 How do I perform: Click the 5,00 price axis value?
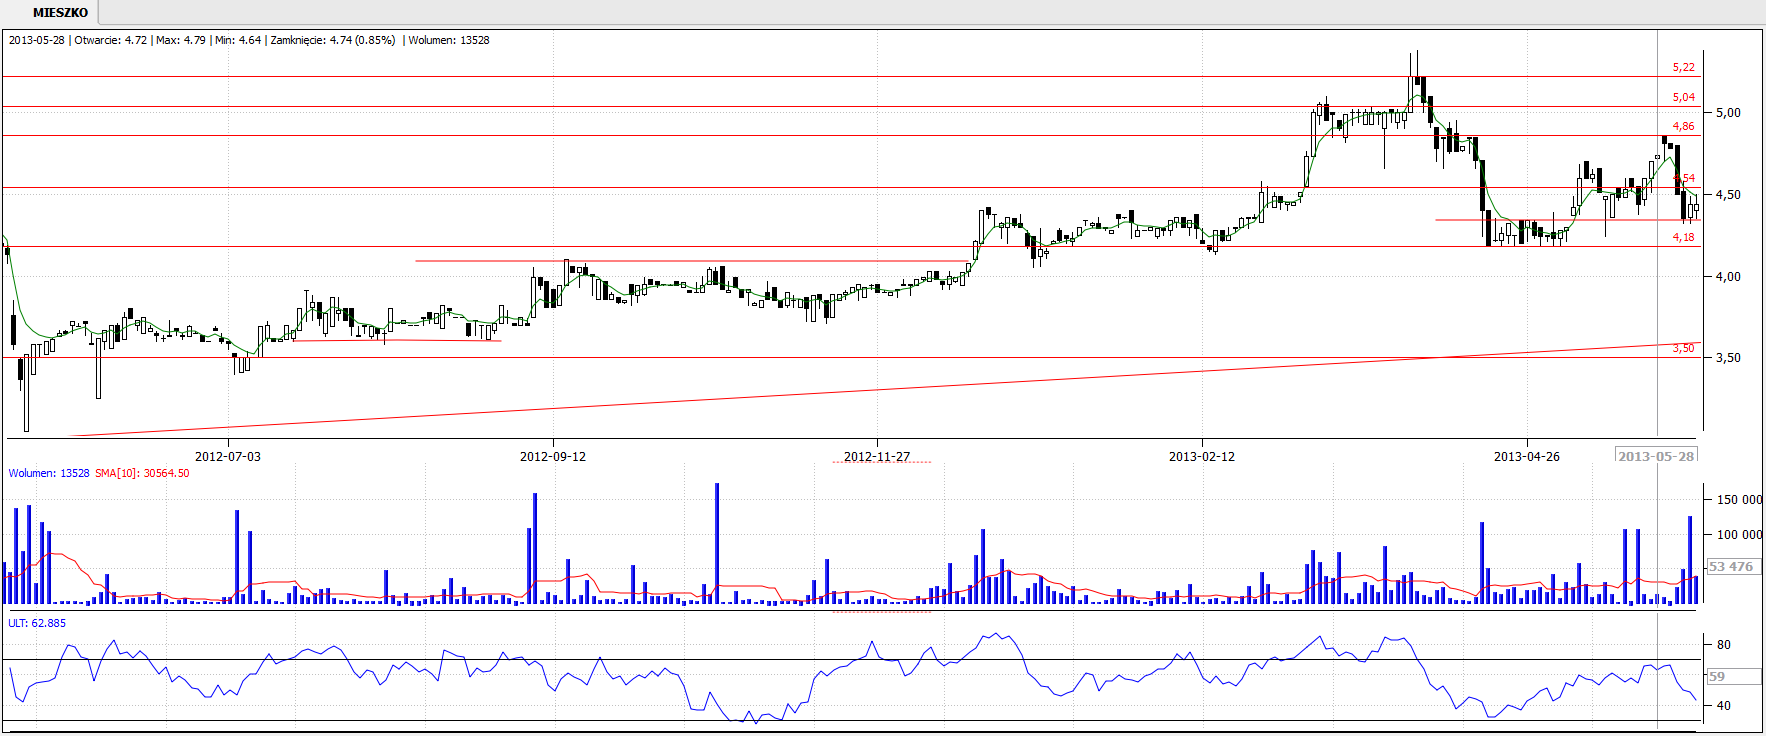point(1728,113)
